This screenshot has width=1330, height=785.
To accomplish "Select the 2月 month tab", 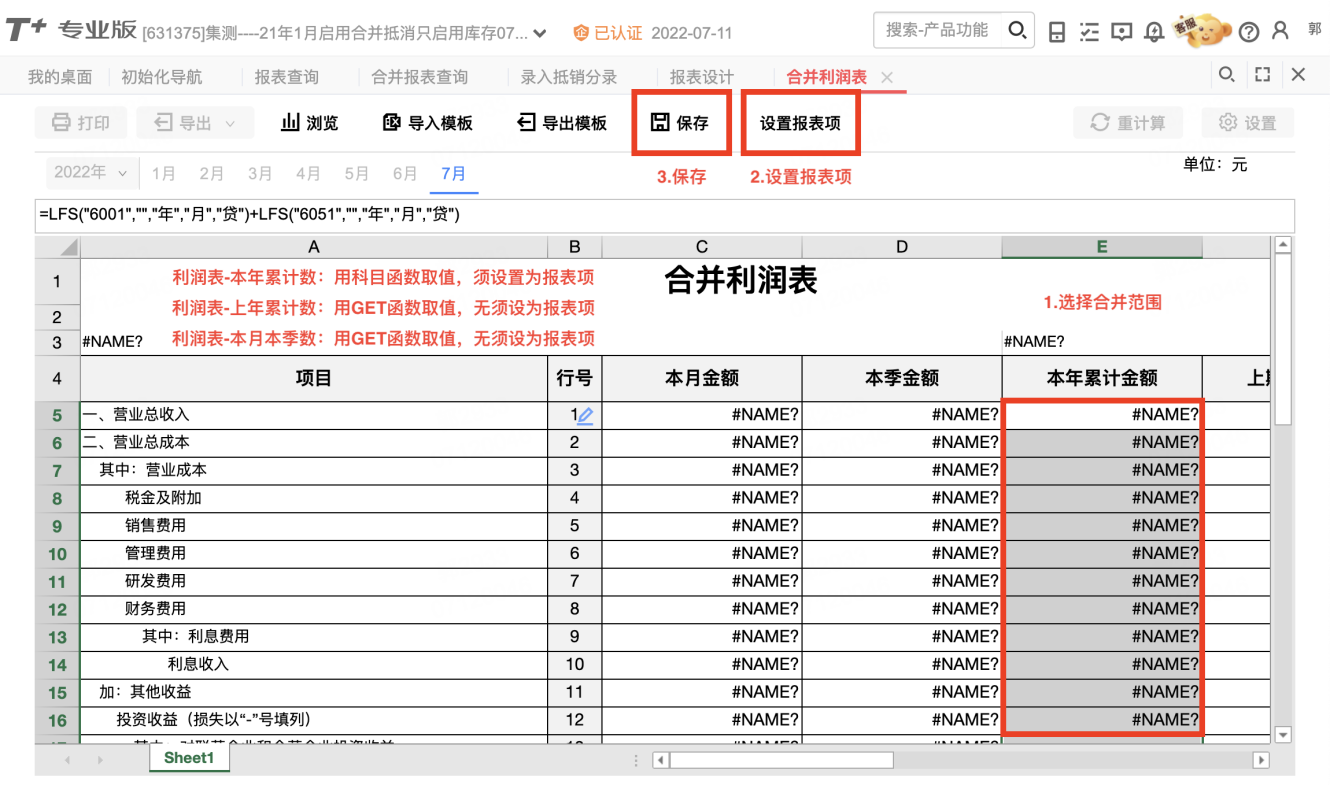I will tap(212, 174).
